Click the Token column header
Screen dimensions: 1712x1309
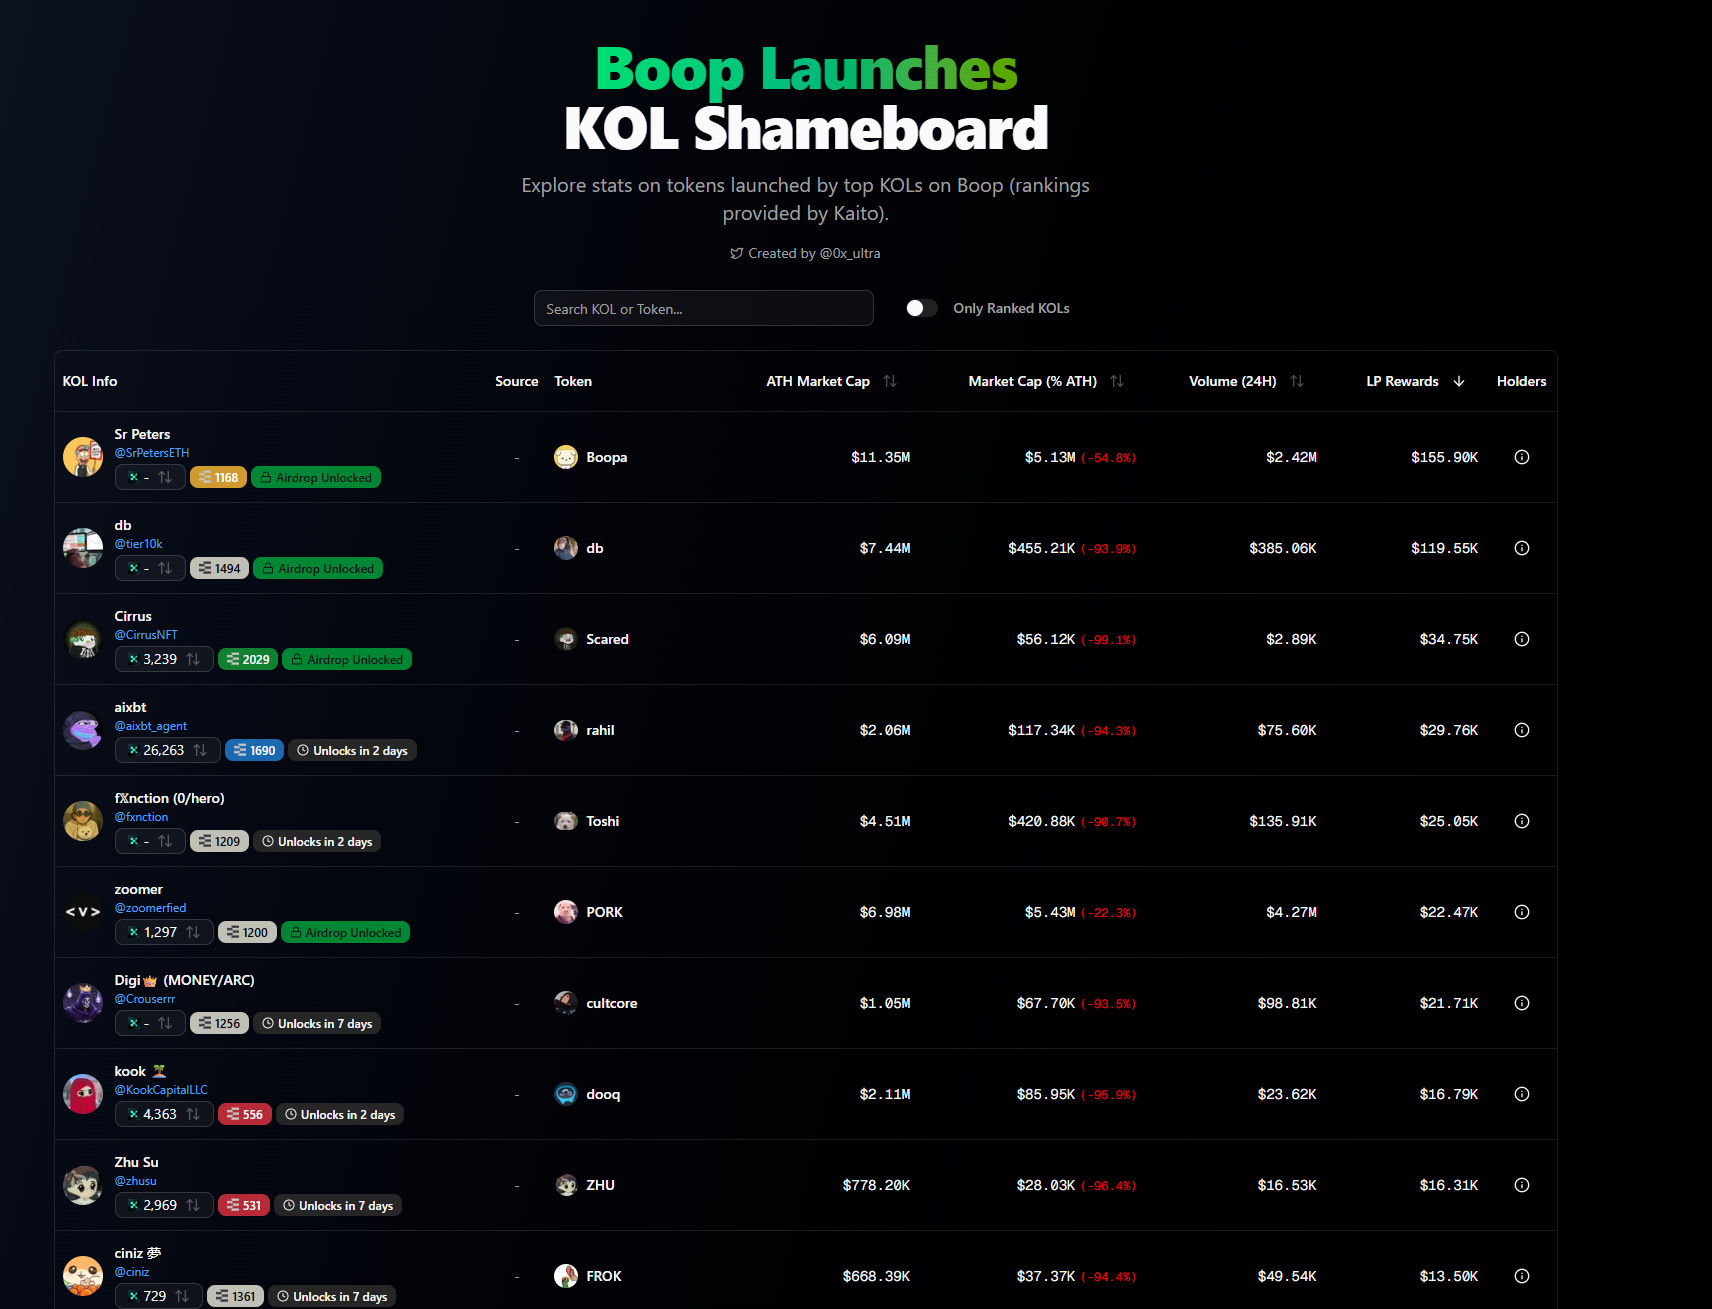[573, 381]
